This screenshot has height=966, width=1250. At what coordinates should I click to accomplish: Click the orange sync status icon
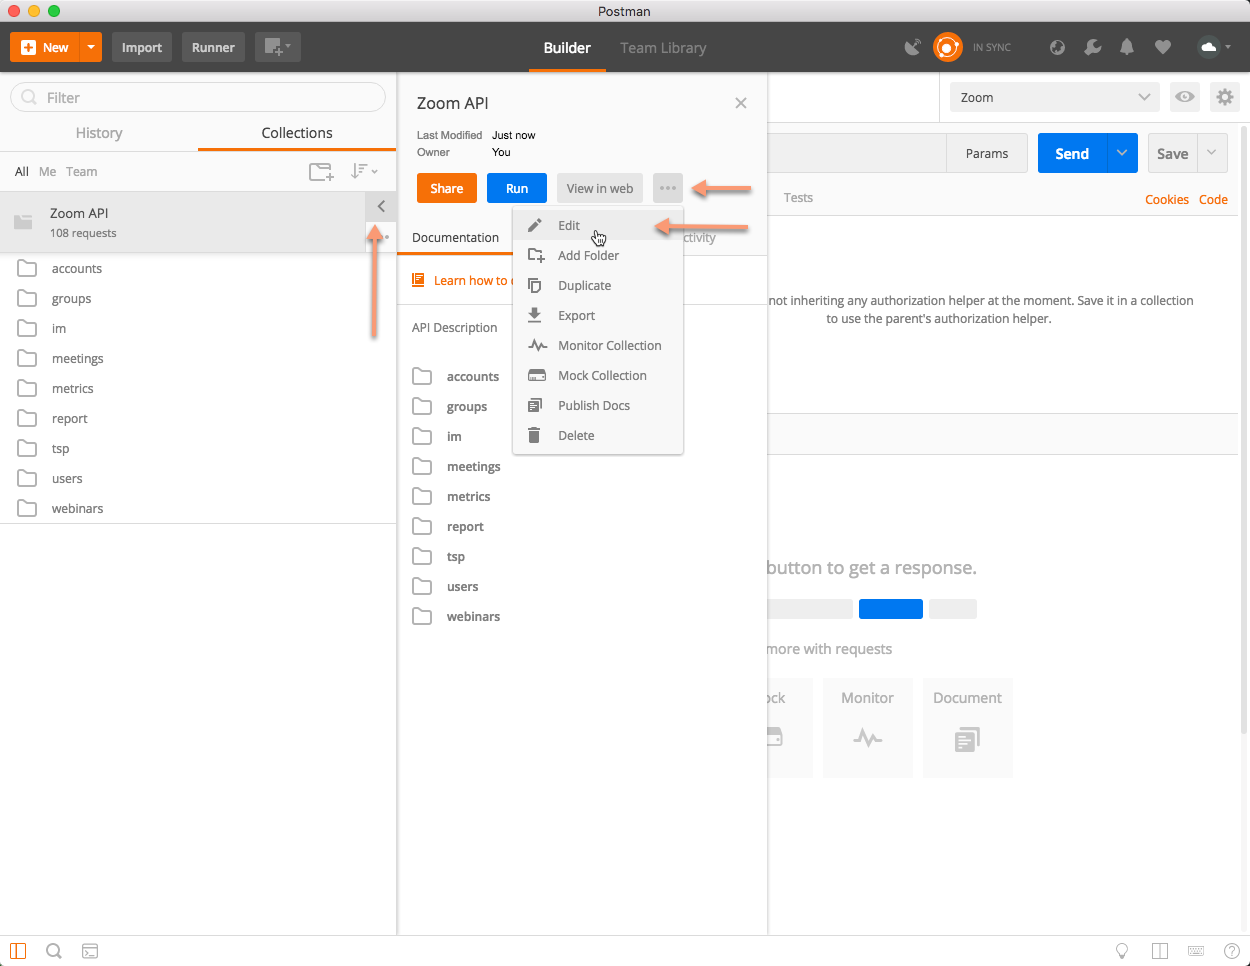(x=947, y=47)
